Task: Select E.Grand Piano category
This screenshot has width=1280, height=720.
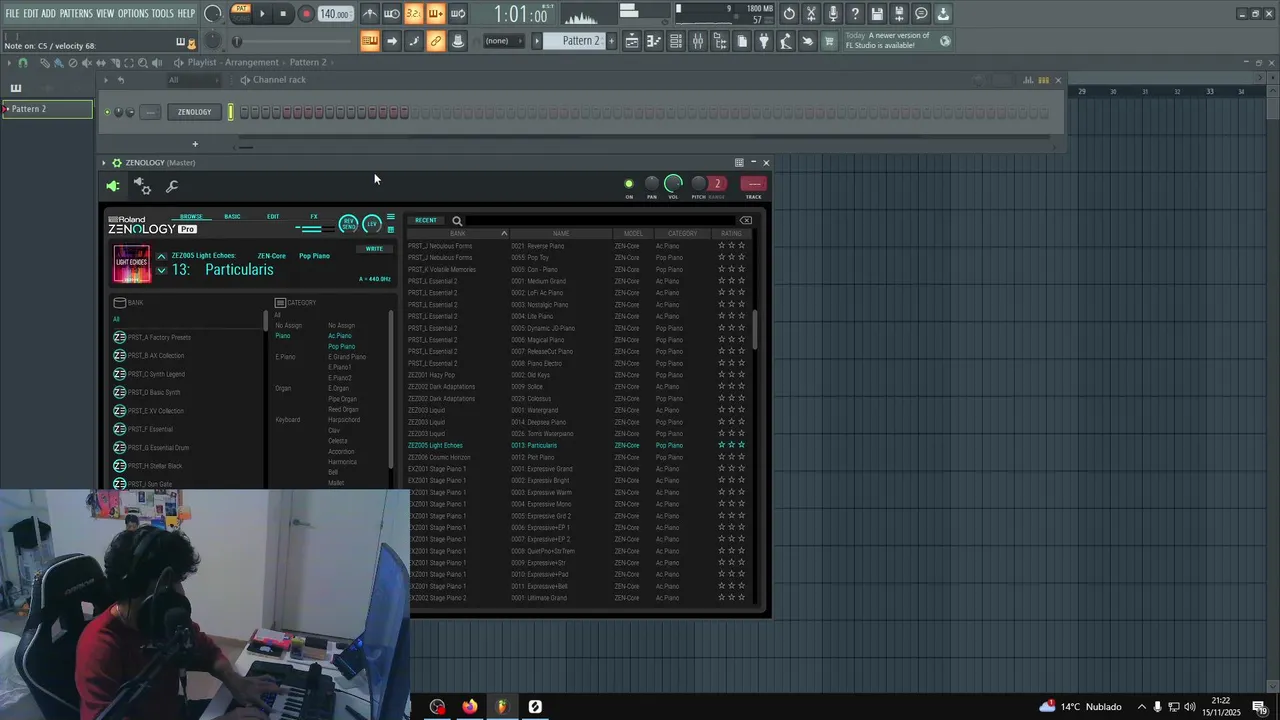Action: tap(347, 357)
